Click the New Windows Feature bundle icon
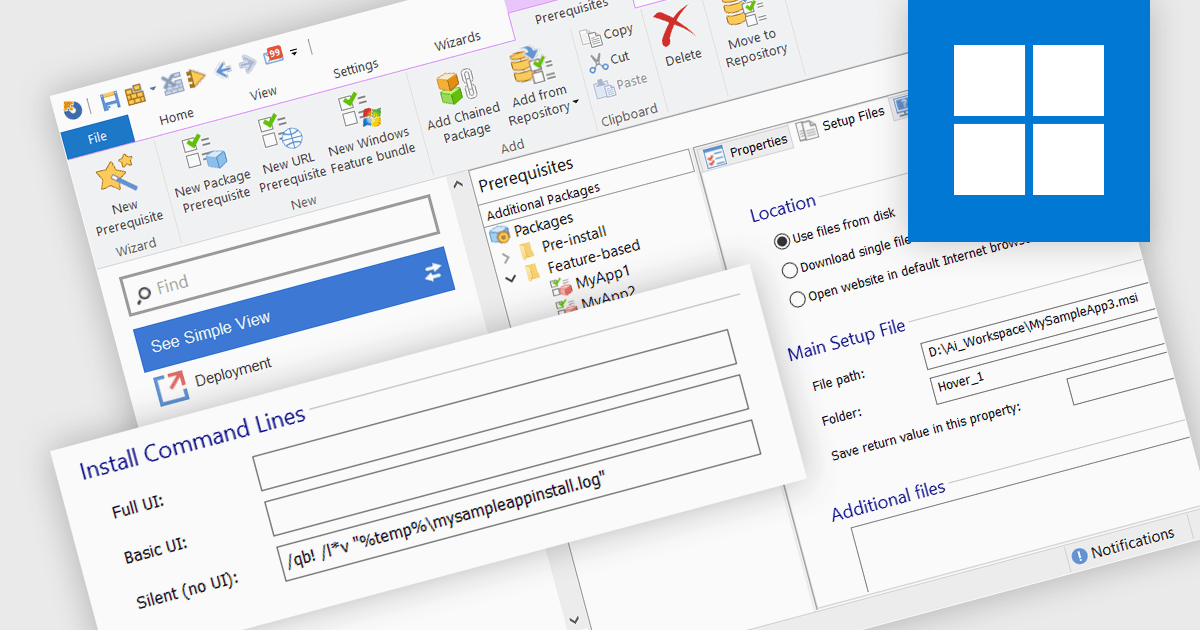The height and width of the screenshot is (630, 1200). (x=360, y=110)
